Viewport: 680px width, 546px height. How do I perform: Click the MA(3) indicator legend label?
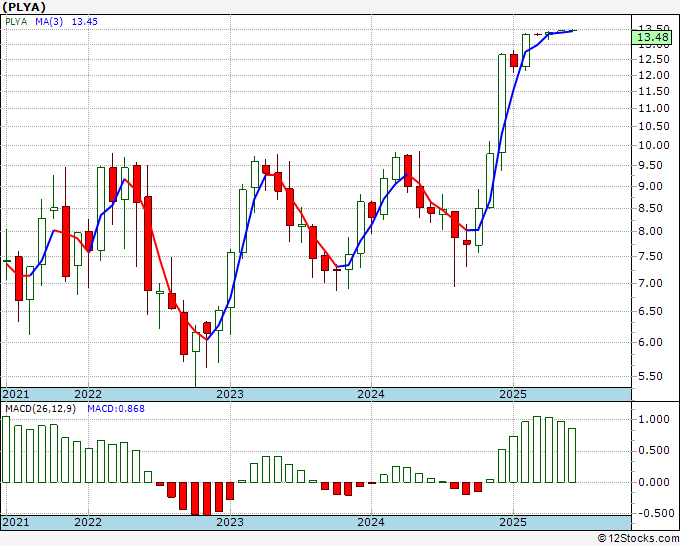tap(49, 22)
